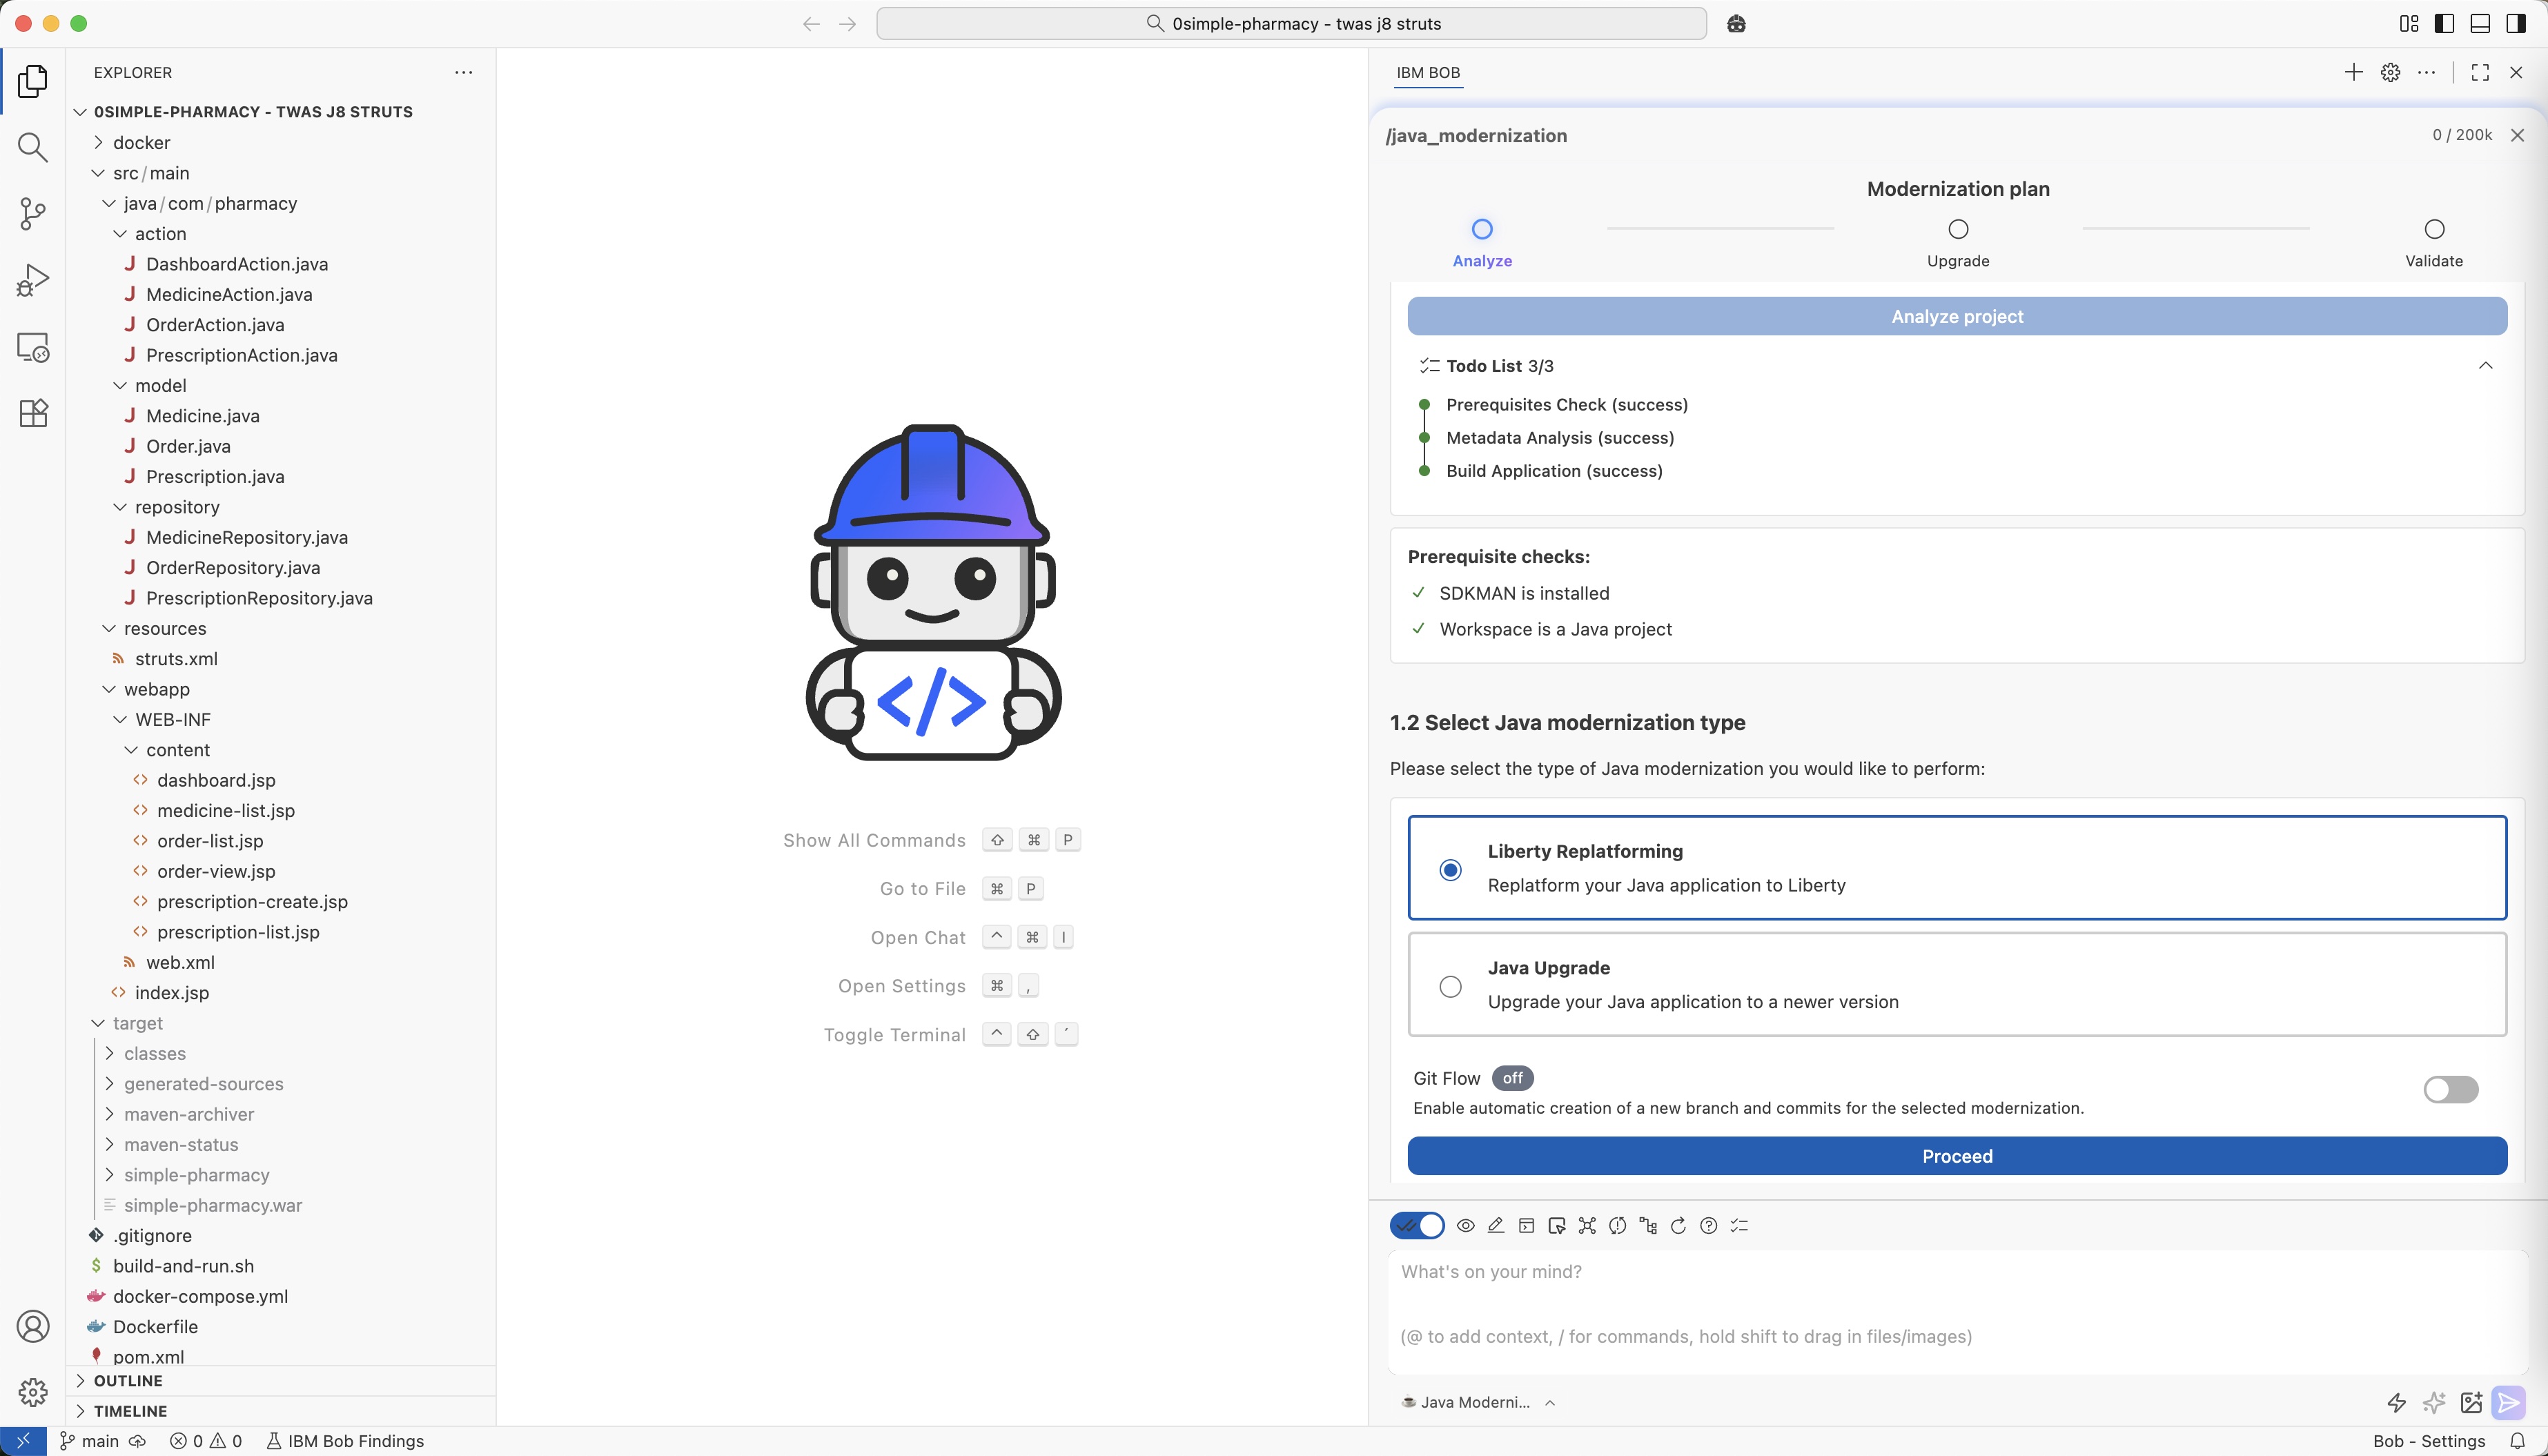Open the Java Modernization mode dropdown
Image resolution: width=2548 pixels, height=1456 pixels.
(1478, 1402)
